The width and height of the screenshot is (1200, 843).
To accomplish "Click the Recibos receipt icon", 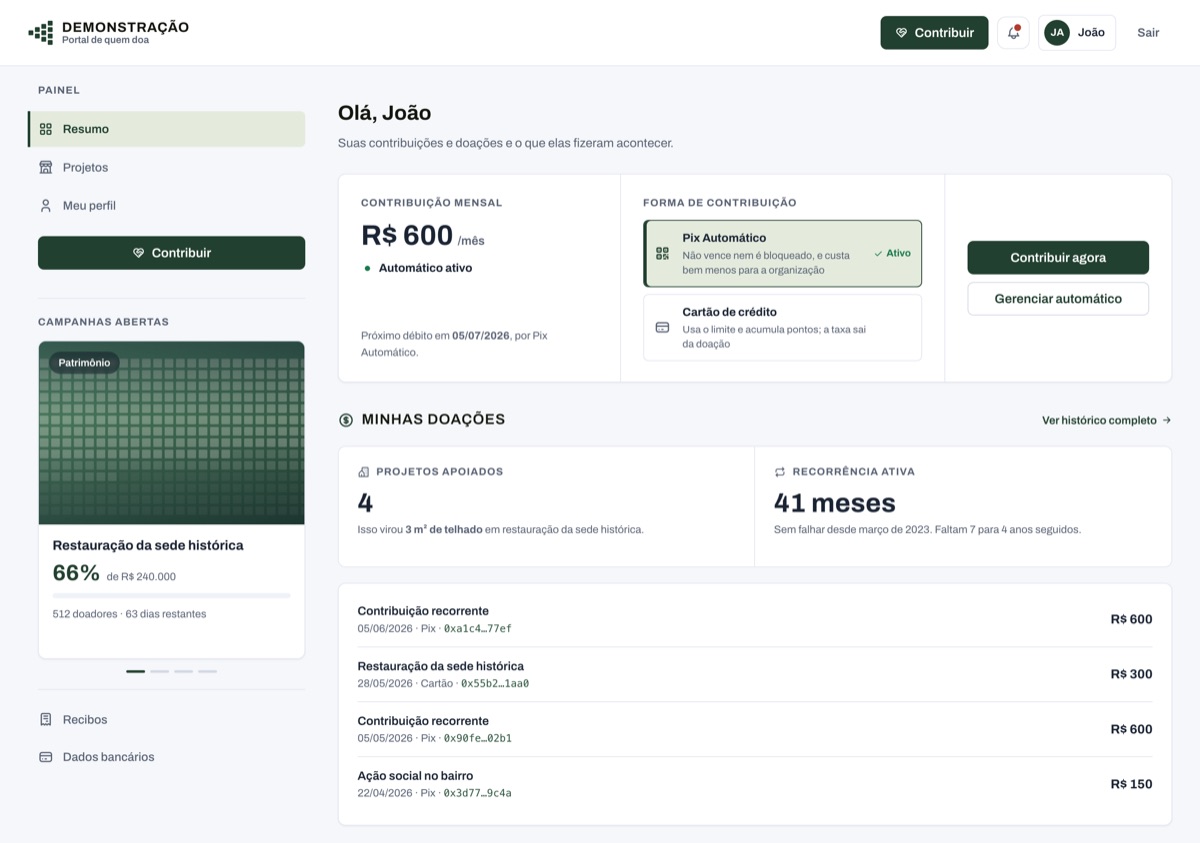I will 46,719.
